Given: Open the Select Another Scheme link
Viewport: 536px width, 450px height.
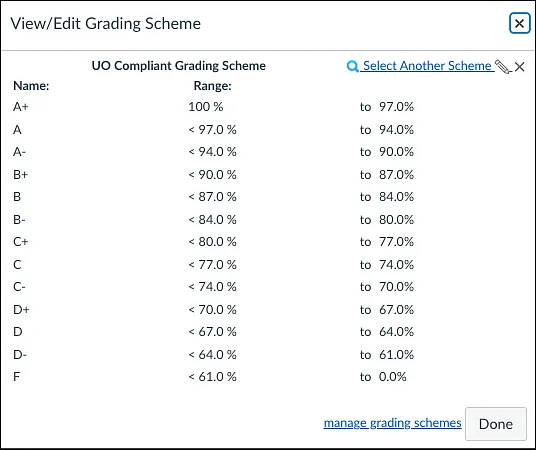Looking at the screenshot, I should 427,66.
